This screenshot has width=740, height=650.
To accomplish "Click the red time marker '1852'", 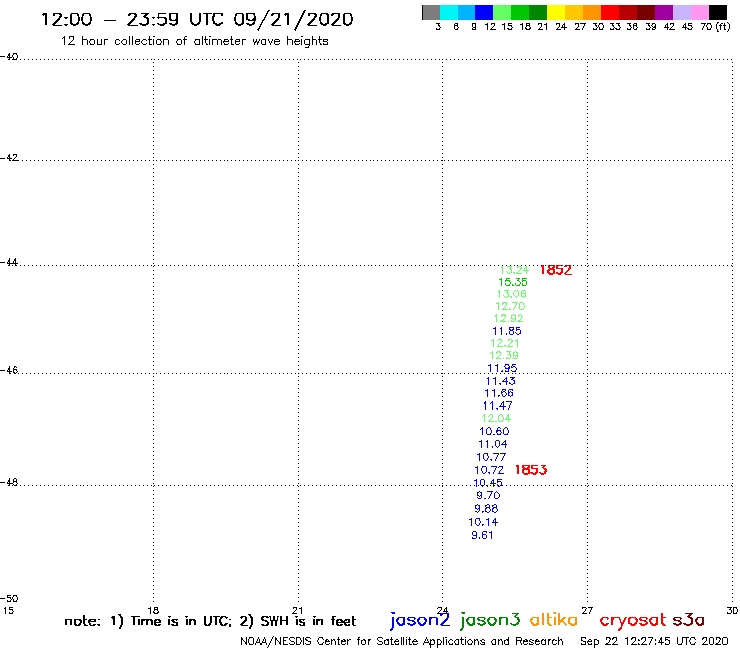I will click(555, 270).
